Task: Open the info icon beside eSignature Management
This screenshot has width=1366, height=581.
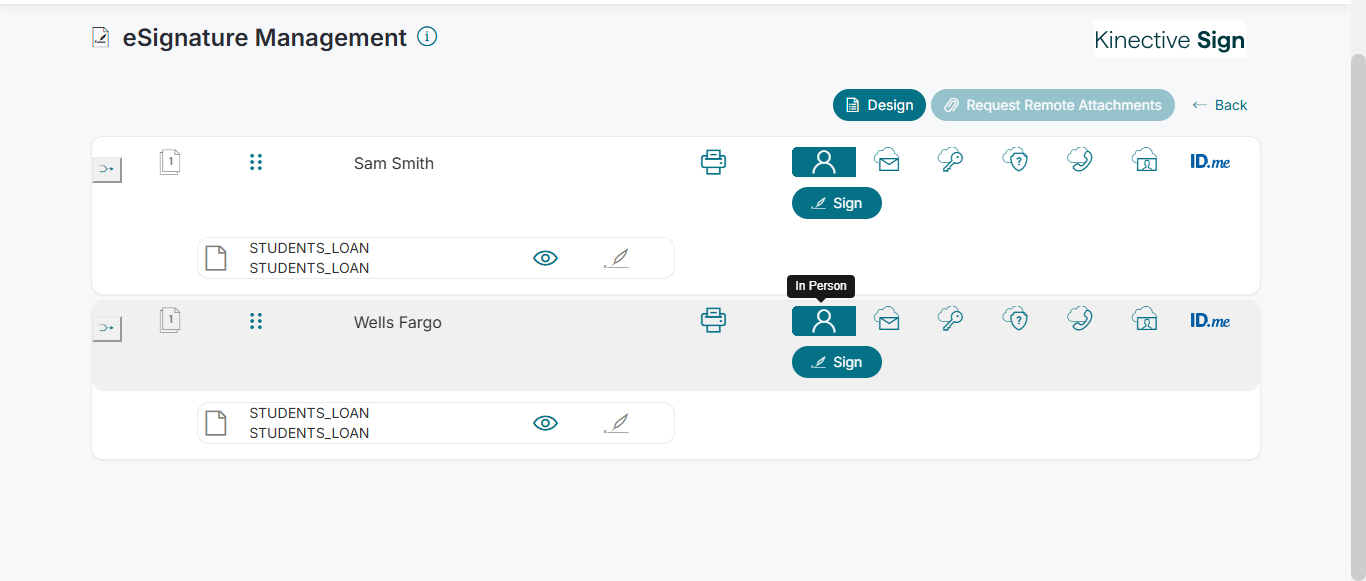Action: (x=427, y=37)
